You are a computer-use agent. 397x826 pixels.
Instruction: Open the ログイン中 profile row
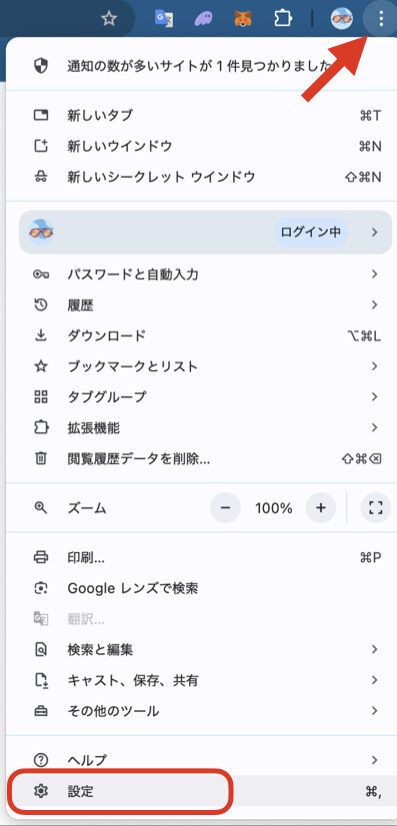205,232
